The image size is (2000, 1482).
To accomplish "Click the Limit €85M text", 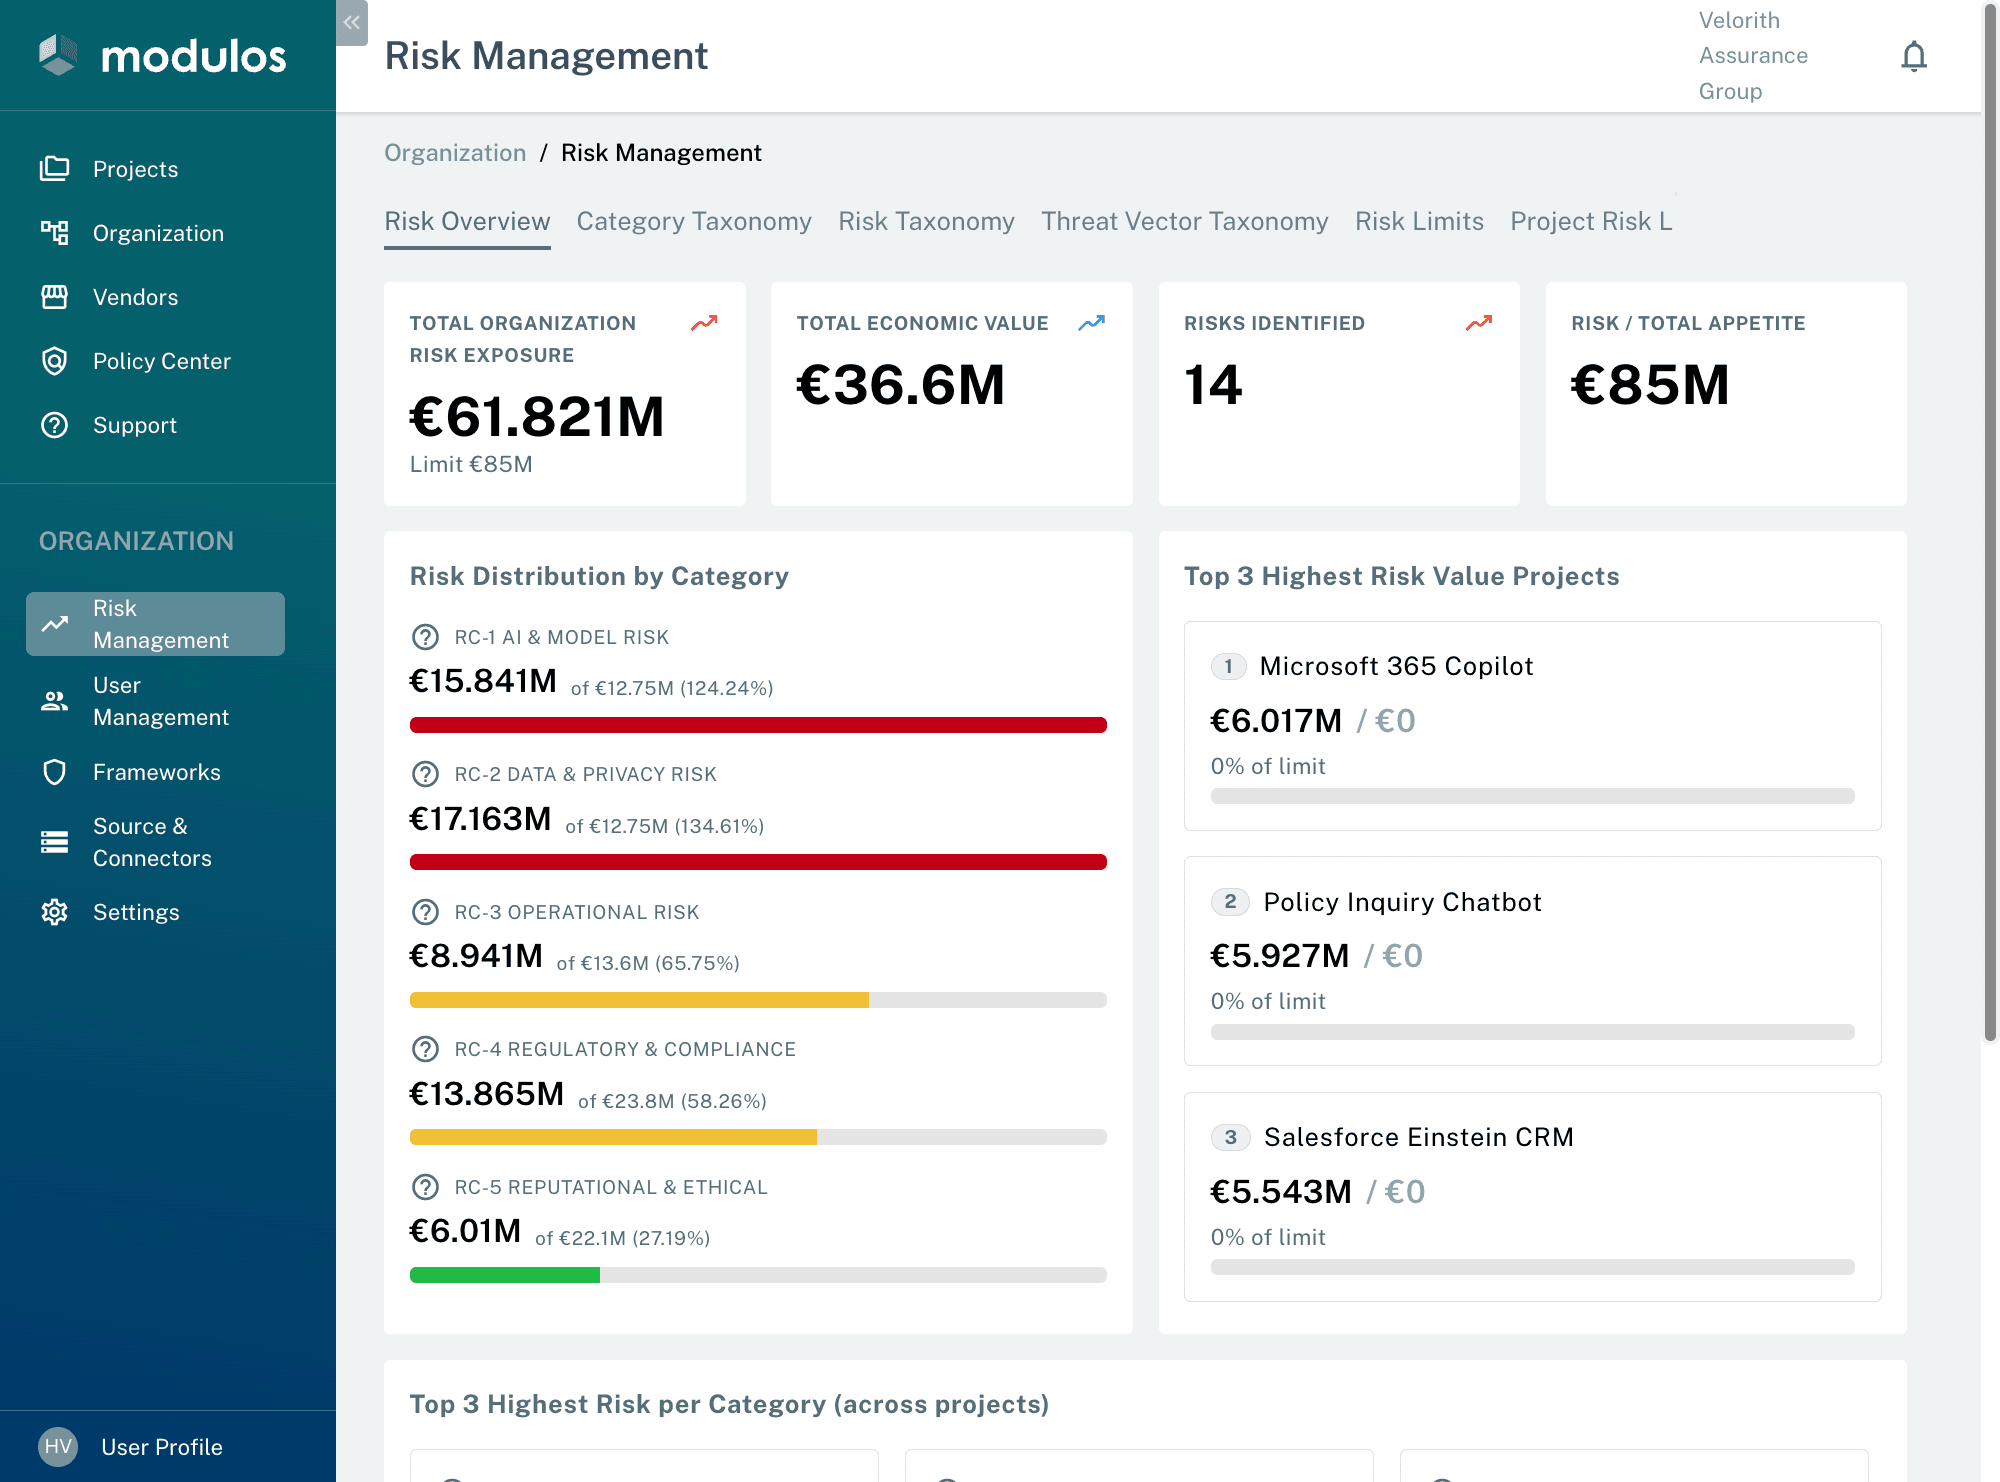I will [471, 464].
